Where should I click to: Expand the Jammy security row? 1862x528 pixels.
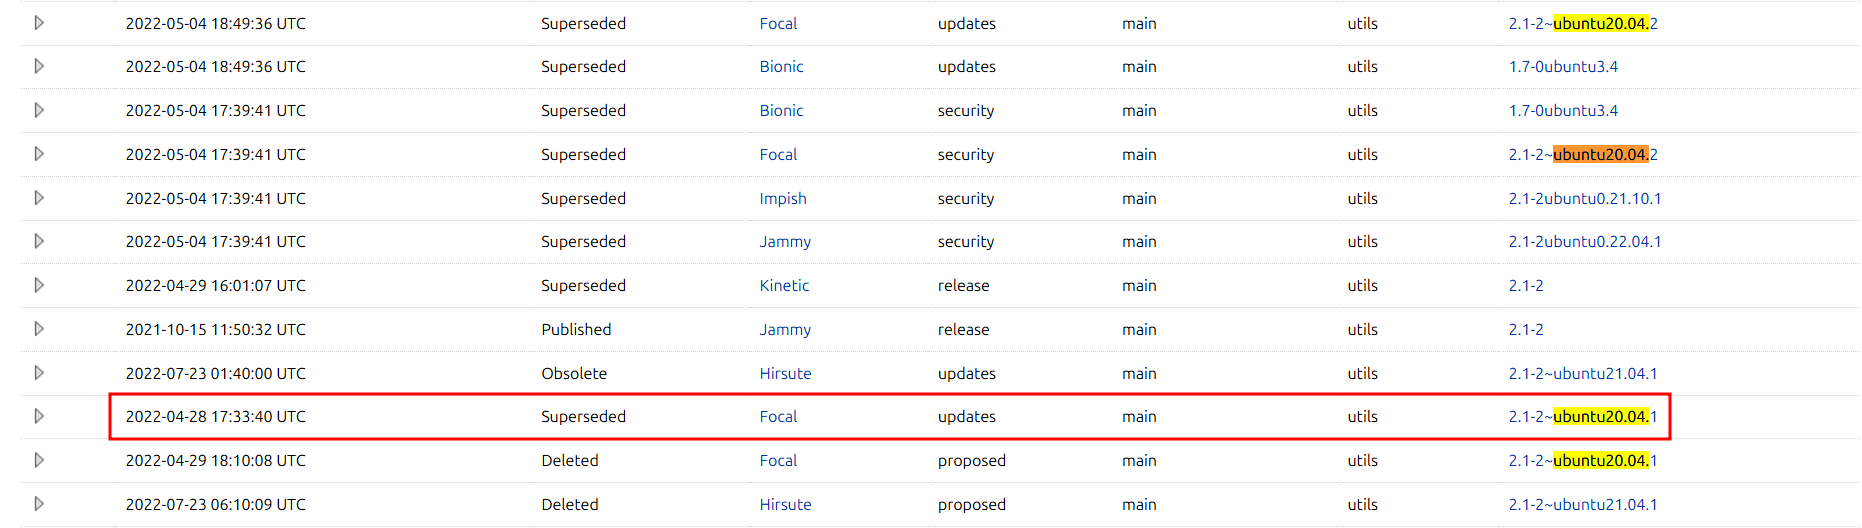click(39, 241)
